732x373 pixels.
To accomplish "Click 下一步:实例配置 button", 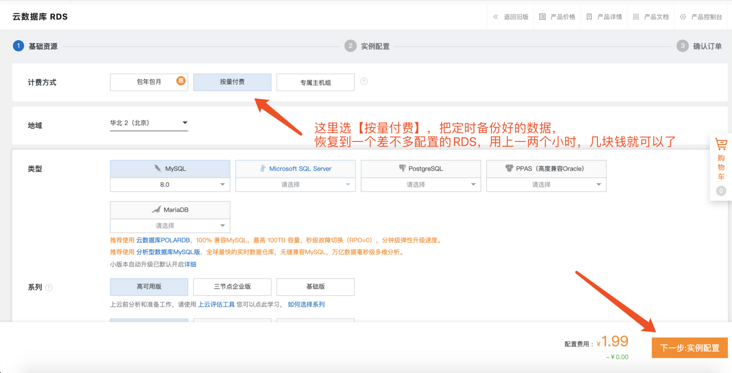I will click(x=690, y=348).
